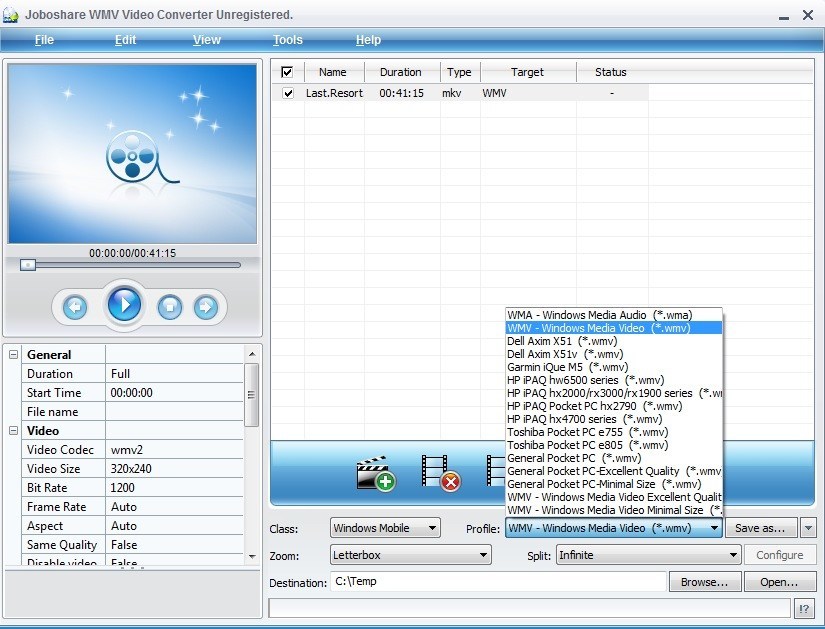This screenshot has width=825, height=629.
Task: Click the Configure button
Action: [x=781, y=554]
